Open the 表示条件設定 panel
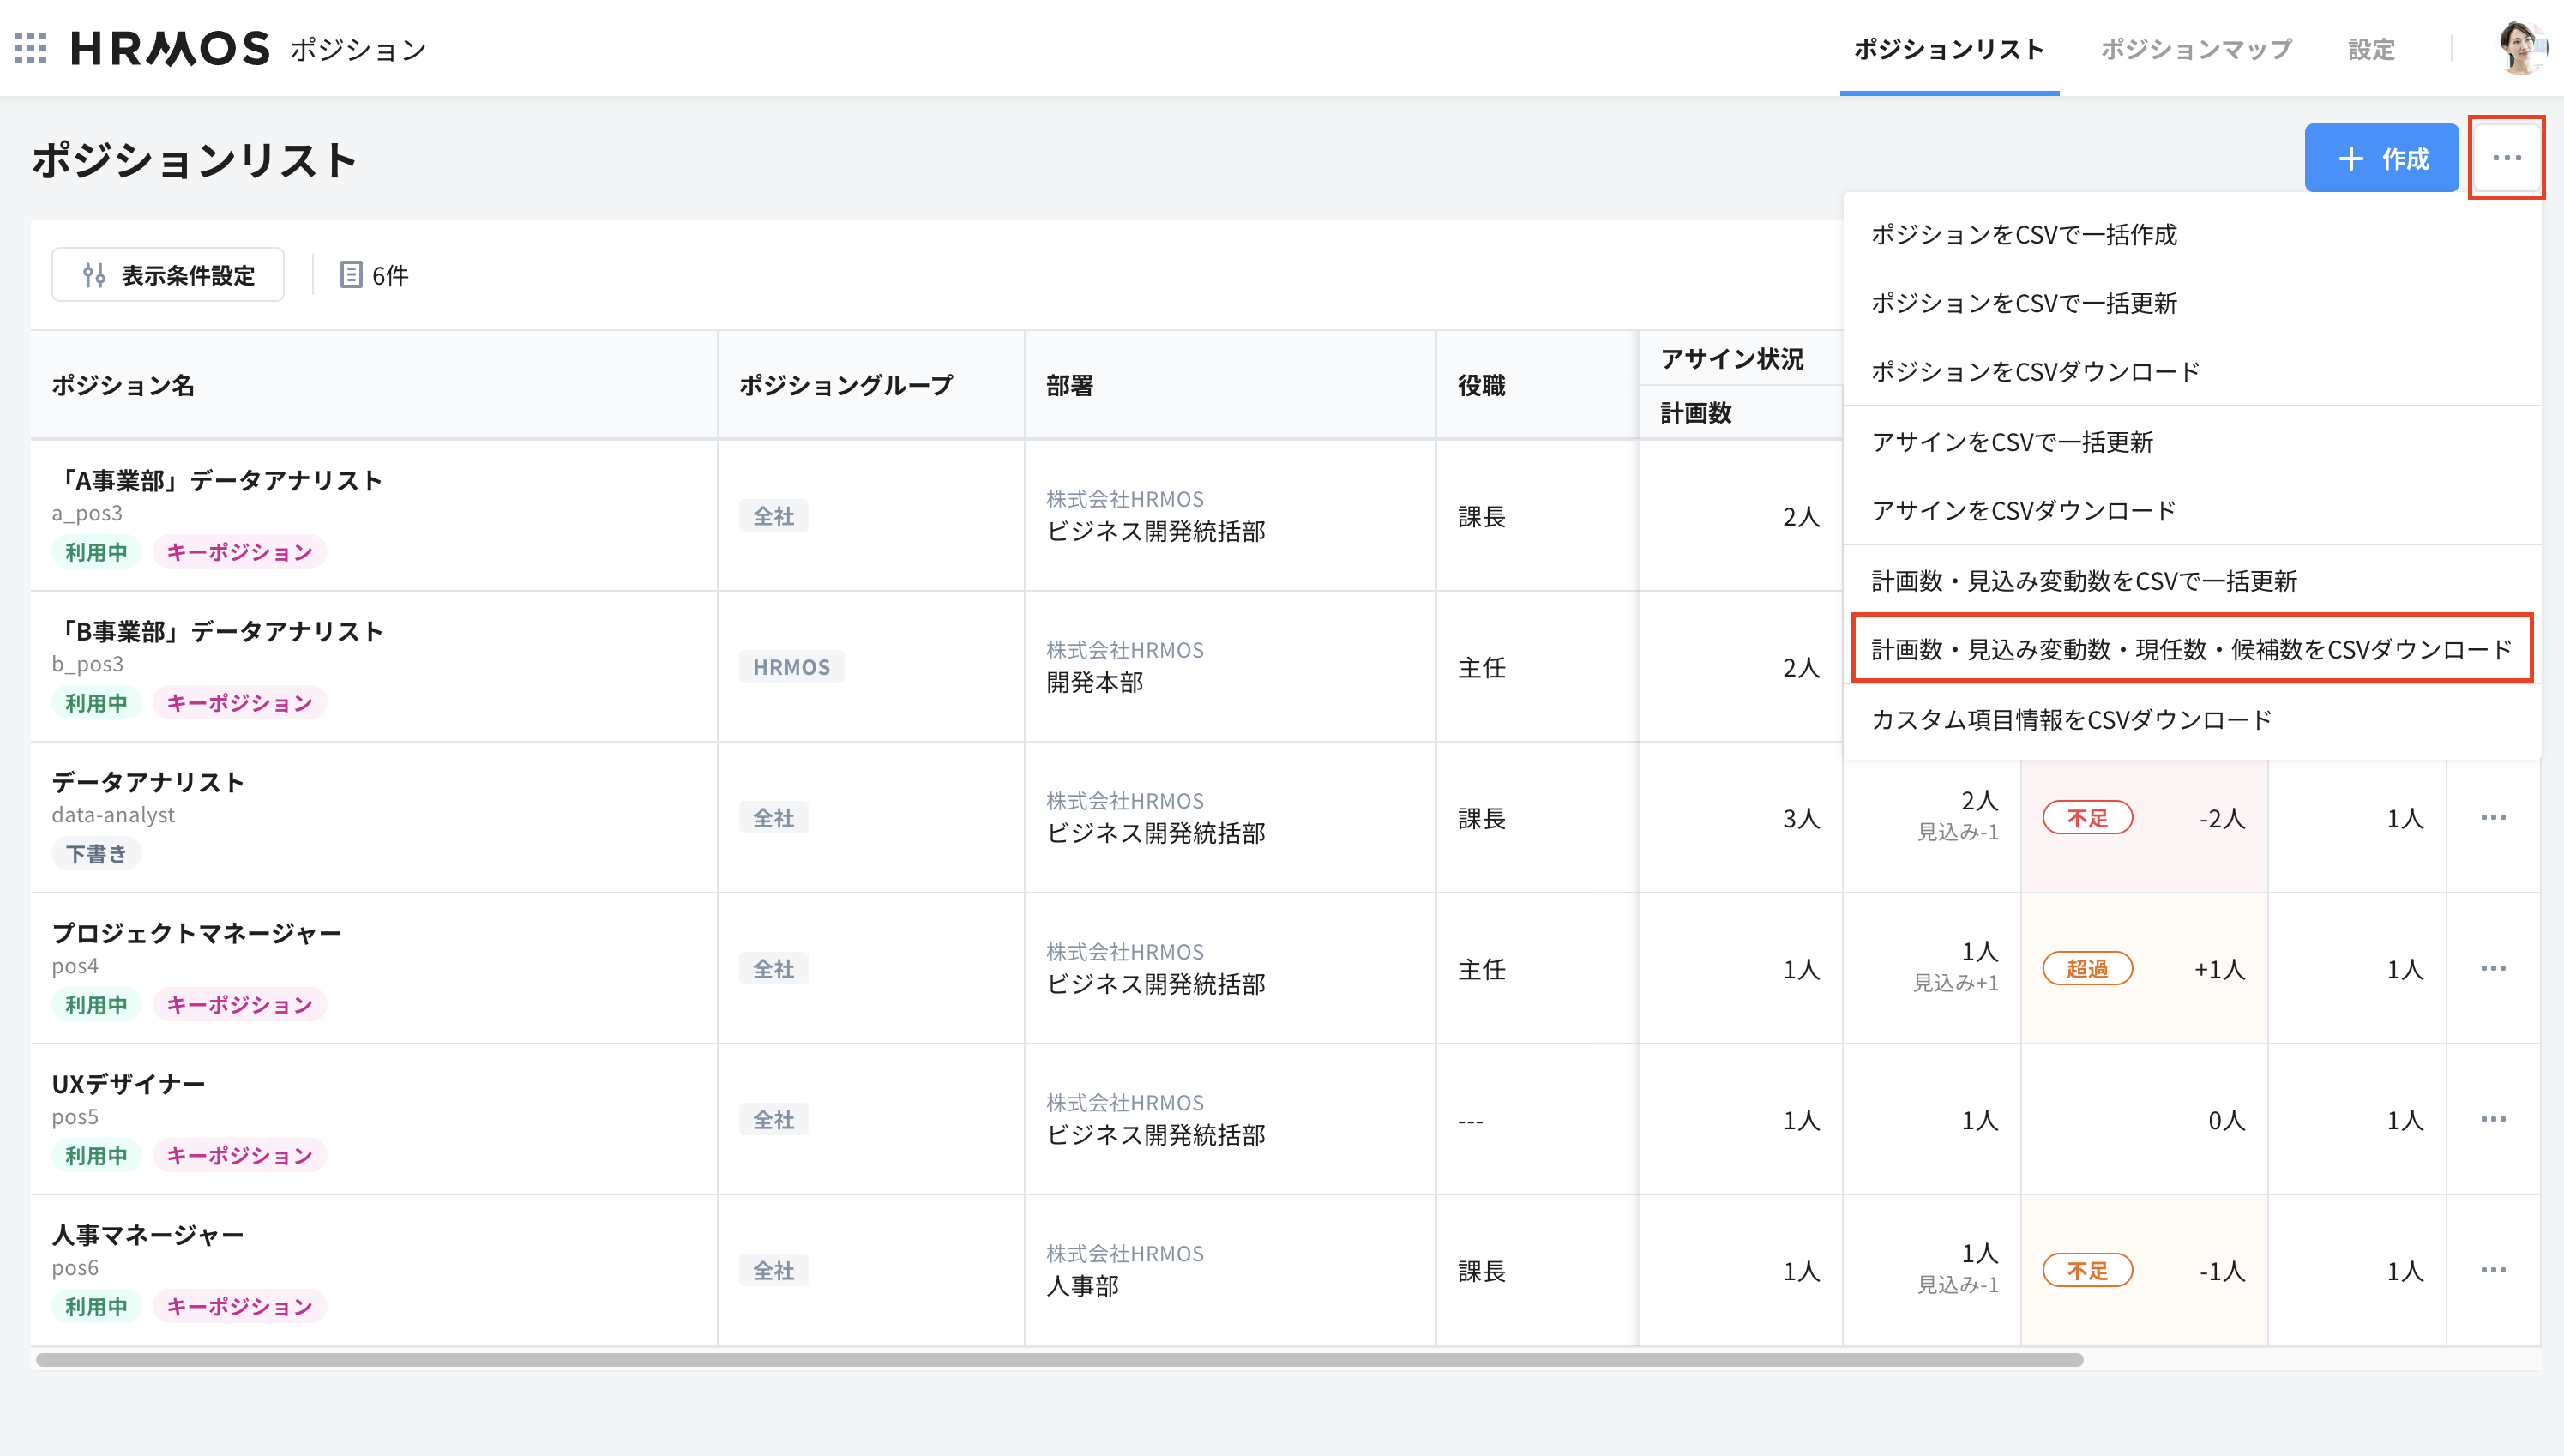This screenshot has width=2564, height=1456. coord(167,274)
